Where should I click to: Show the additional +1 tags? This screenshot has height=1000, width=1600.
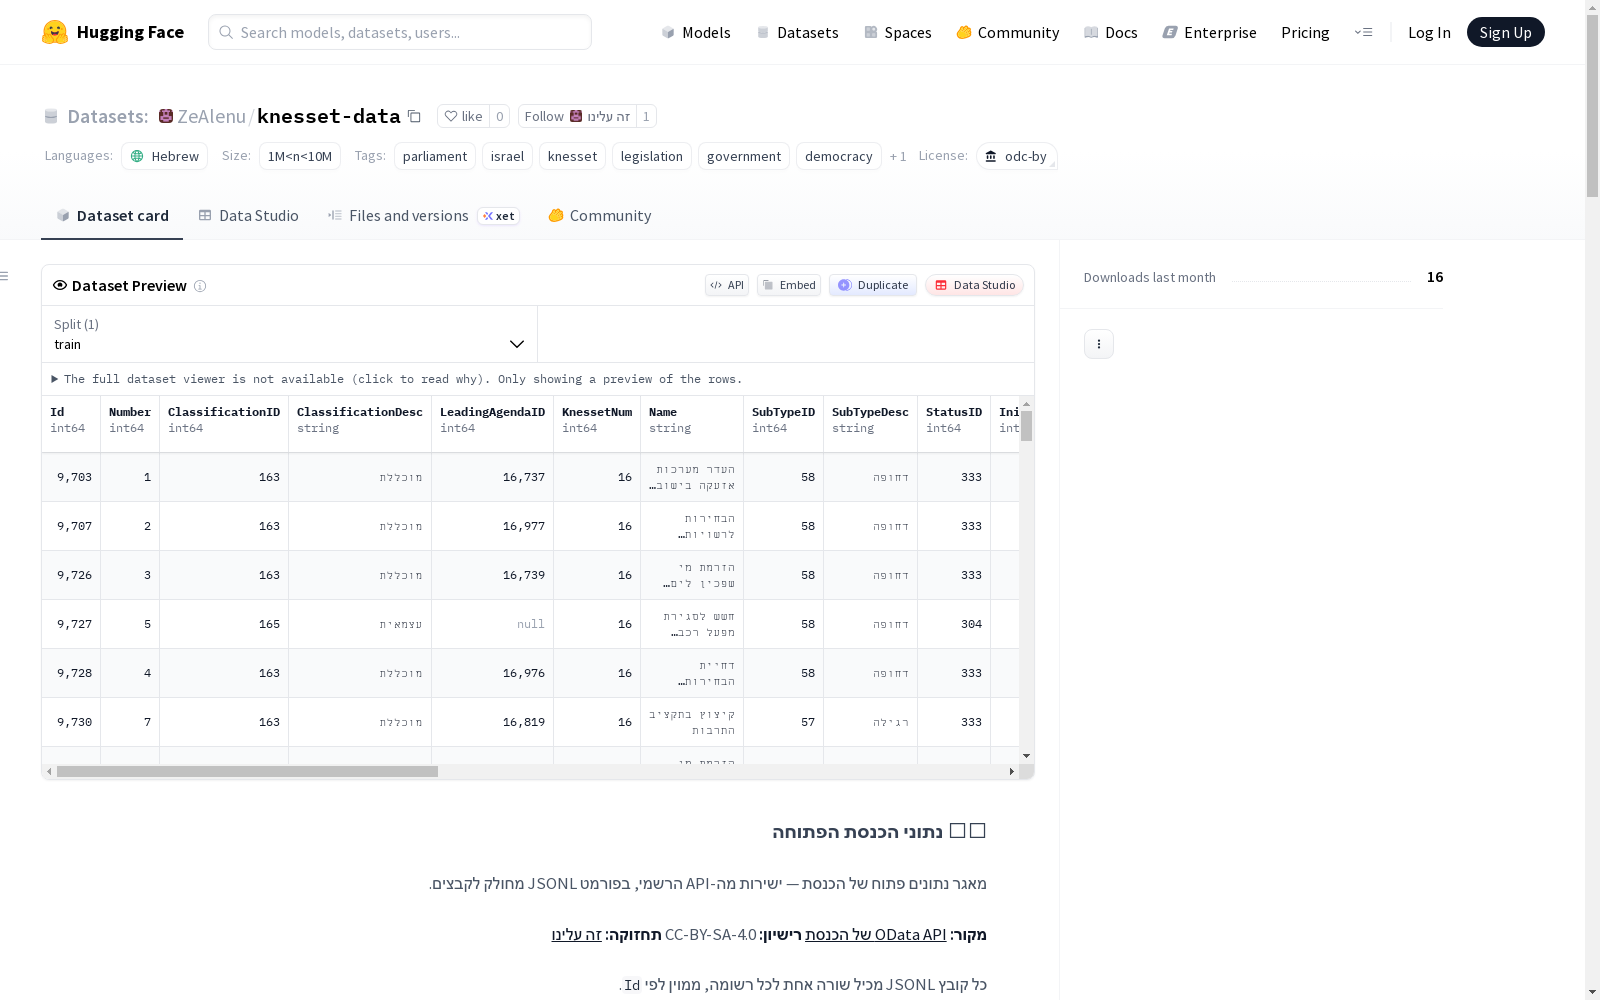coord(898,156)
